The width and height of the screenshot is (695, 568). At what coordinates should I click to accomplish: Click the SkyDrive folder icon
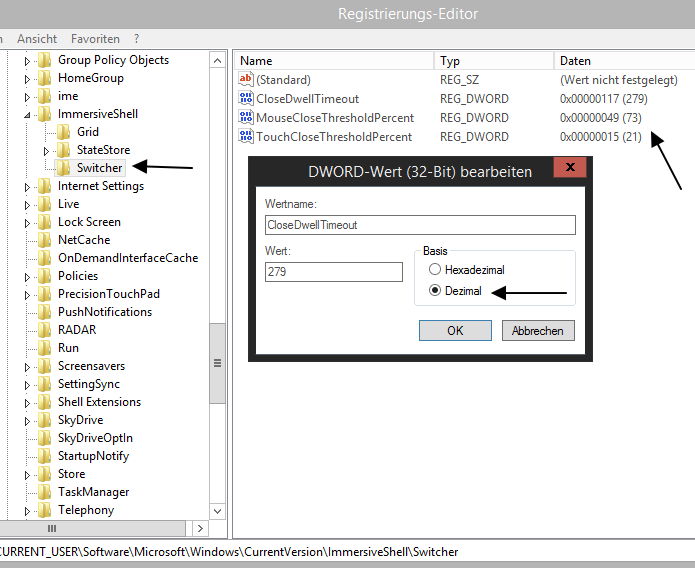click(45, 420)
